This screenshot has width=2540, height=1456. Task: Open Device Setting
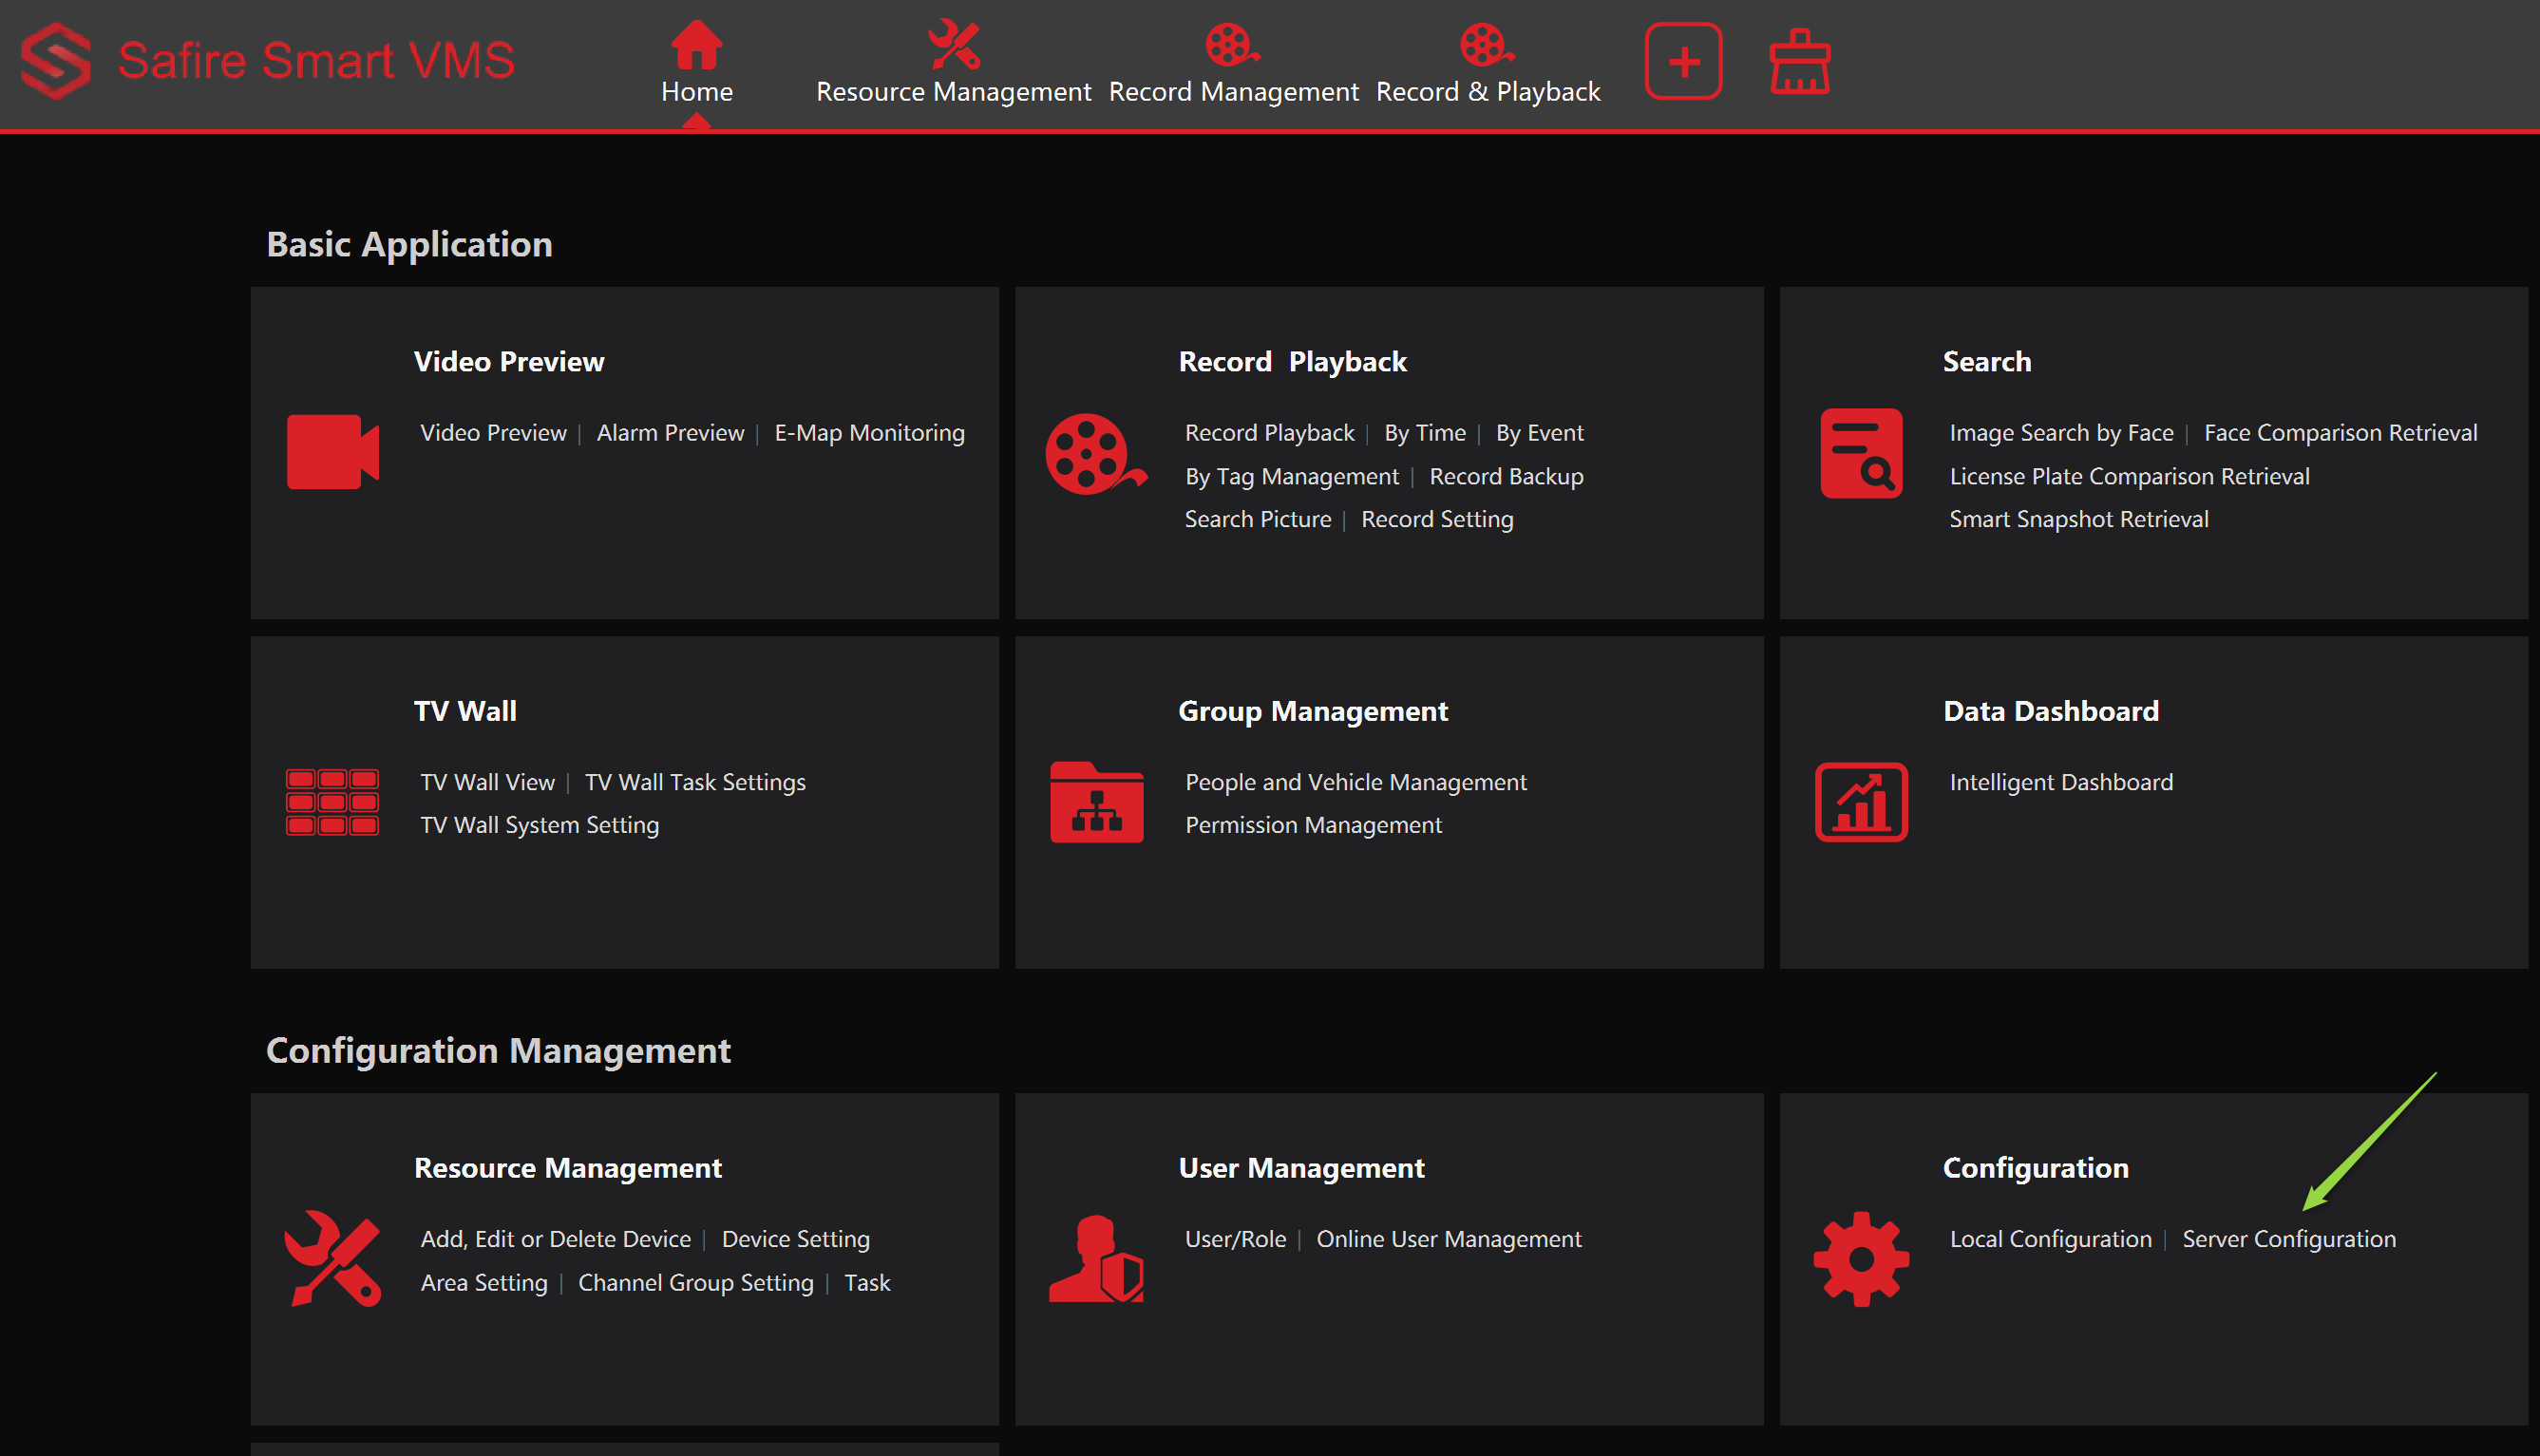795,1239
